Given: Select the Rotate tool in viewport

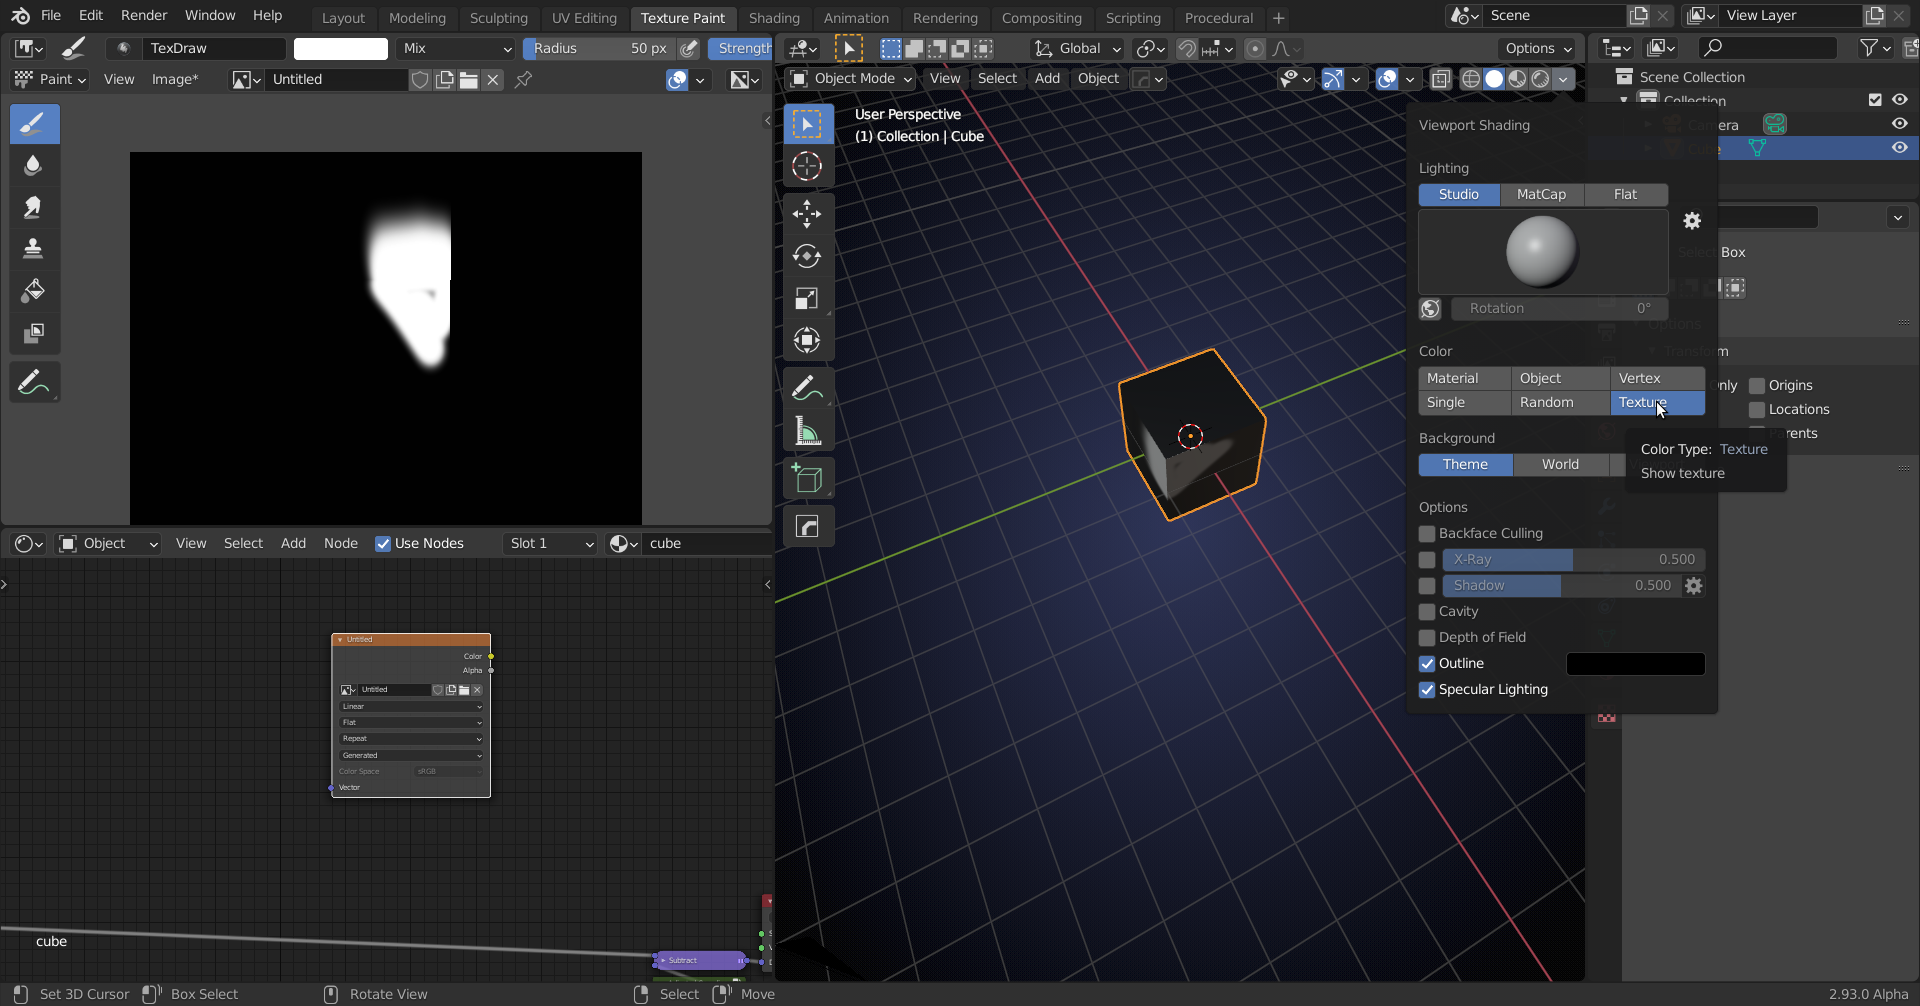Looking at the screenshot, I should pos(807,257).
